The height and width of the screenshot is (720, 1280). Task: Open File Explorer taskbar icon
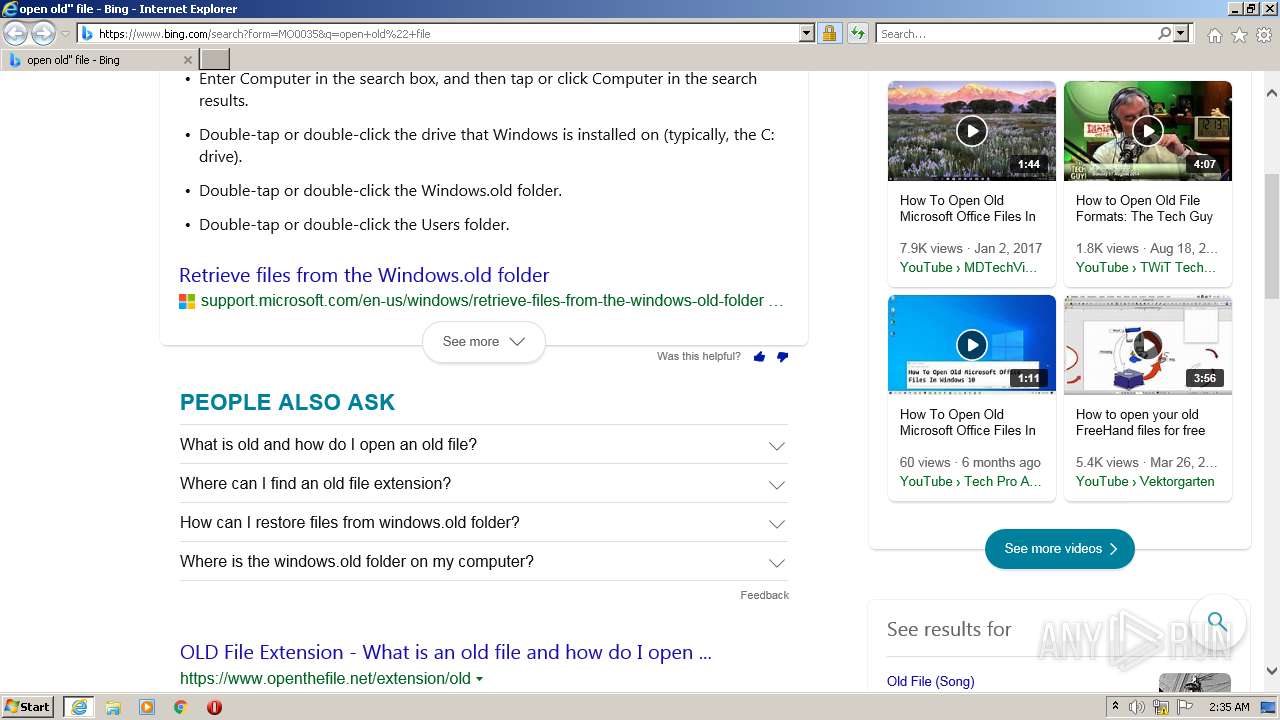tap(113, 707)
